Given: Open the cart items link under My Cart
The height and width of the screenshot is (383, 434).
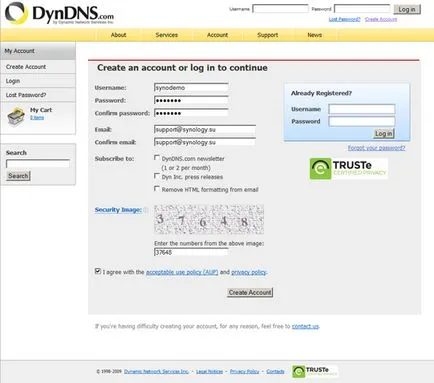Looking at the screenshot, I should pos(37,118).
